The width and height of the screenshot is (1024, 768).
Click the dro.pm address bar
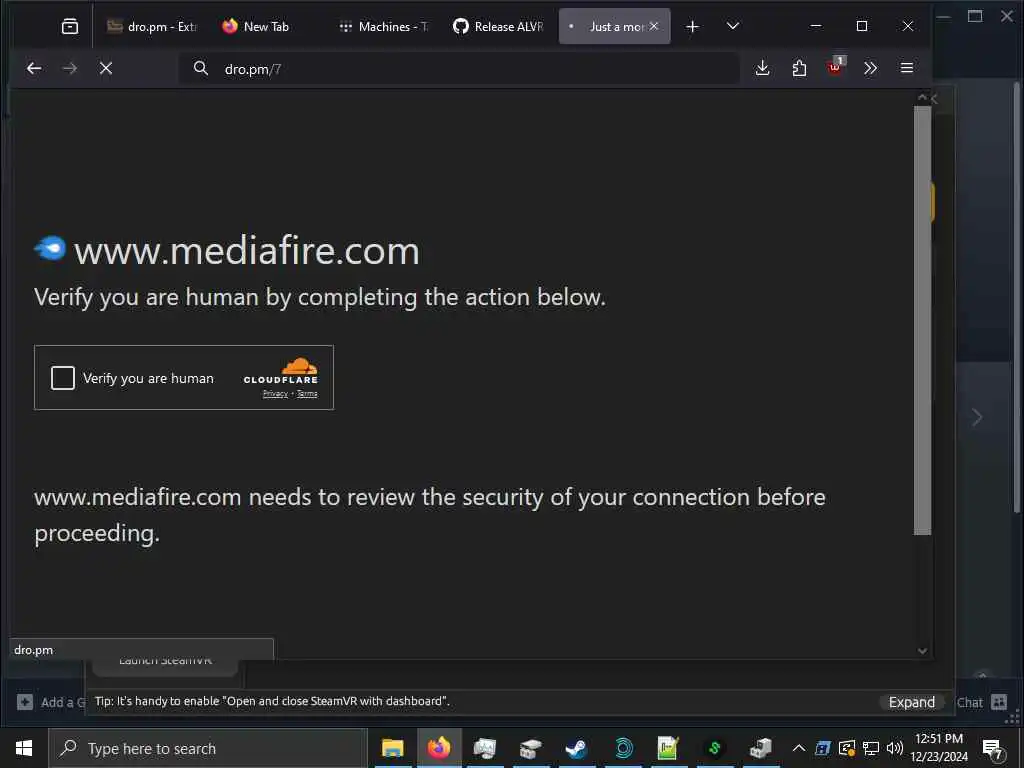(x=459, y=69)
